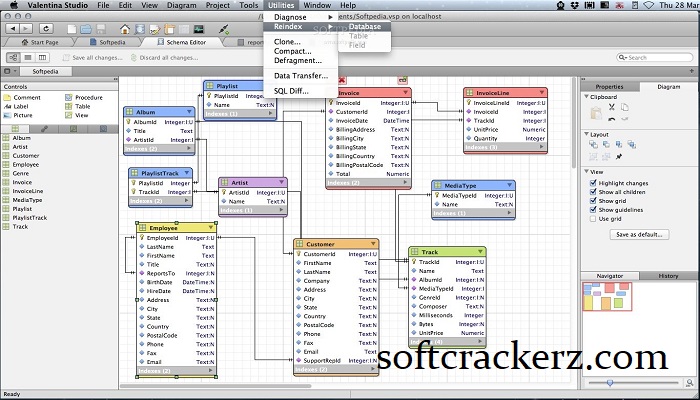Choose Data Transfer... menu item
Image resolution: width=700 pixels, height=400 pixels.
[300, 76]
